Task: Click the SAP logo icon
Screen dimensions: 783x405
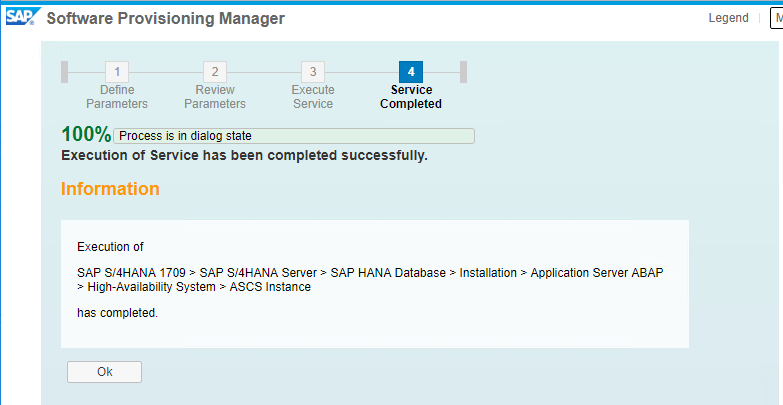Action: (22, 17)
